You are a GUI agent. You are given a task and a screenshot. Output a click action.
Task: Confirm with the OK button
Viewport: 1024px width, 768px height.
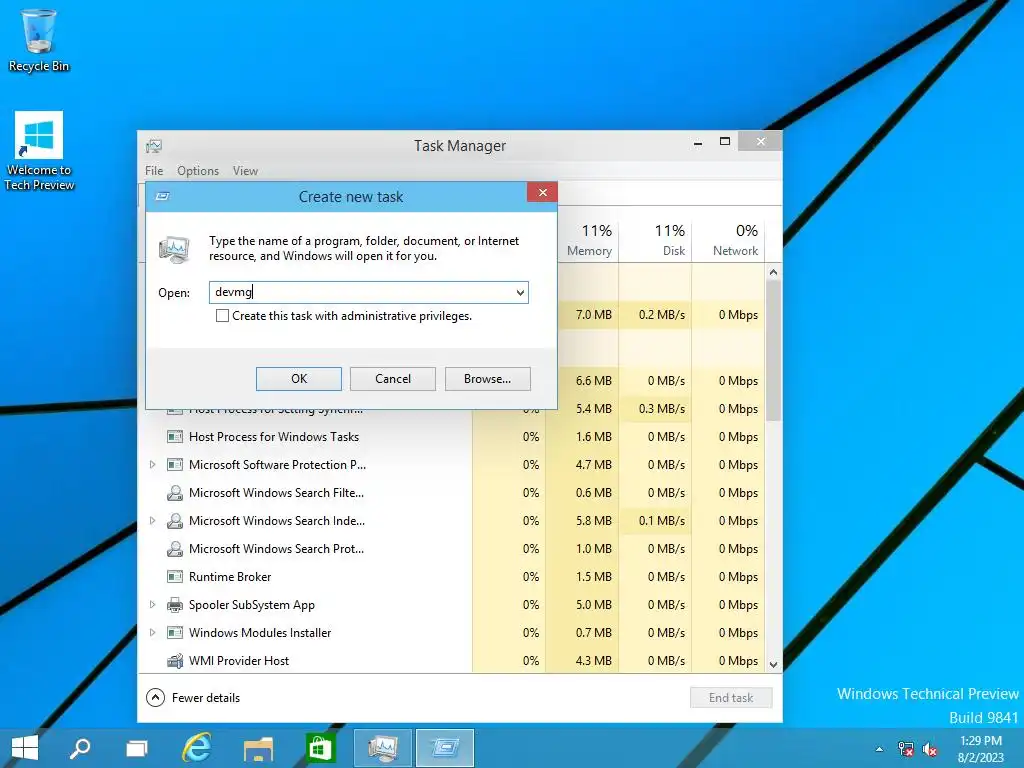click(298, 379)
